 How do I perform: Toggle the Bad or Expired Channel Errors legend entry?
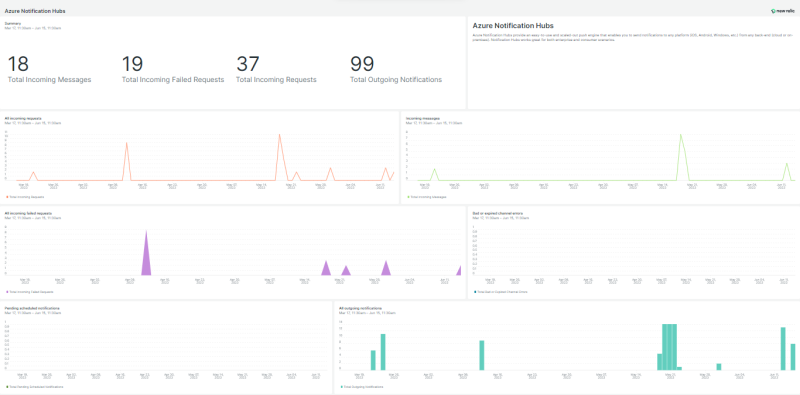(501, 292)
